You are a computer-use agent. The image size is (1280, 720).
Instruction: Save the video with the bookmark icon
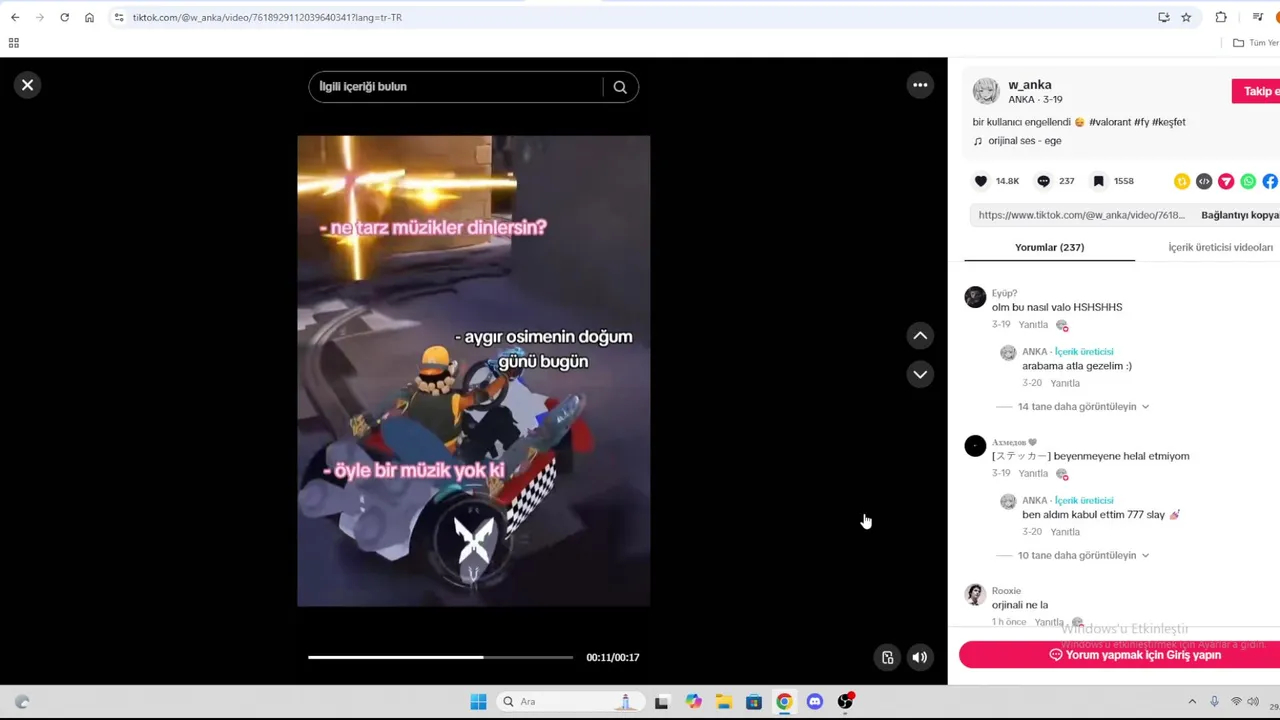point(1098,181)
